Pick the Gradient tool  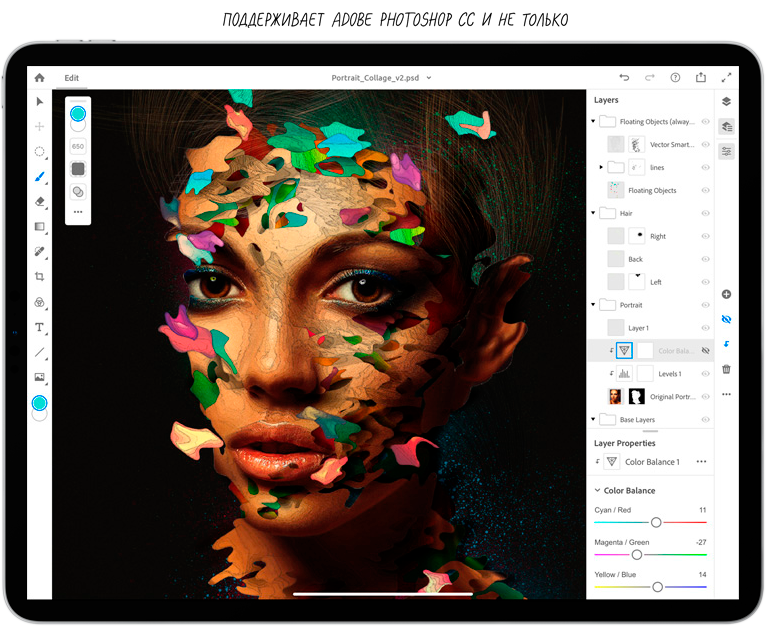click(40, 227)
